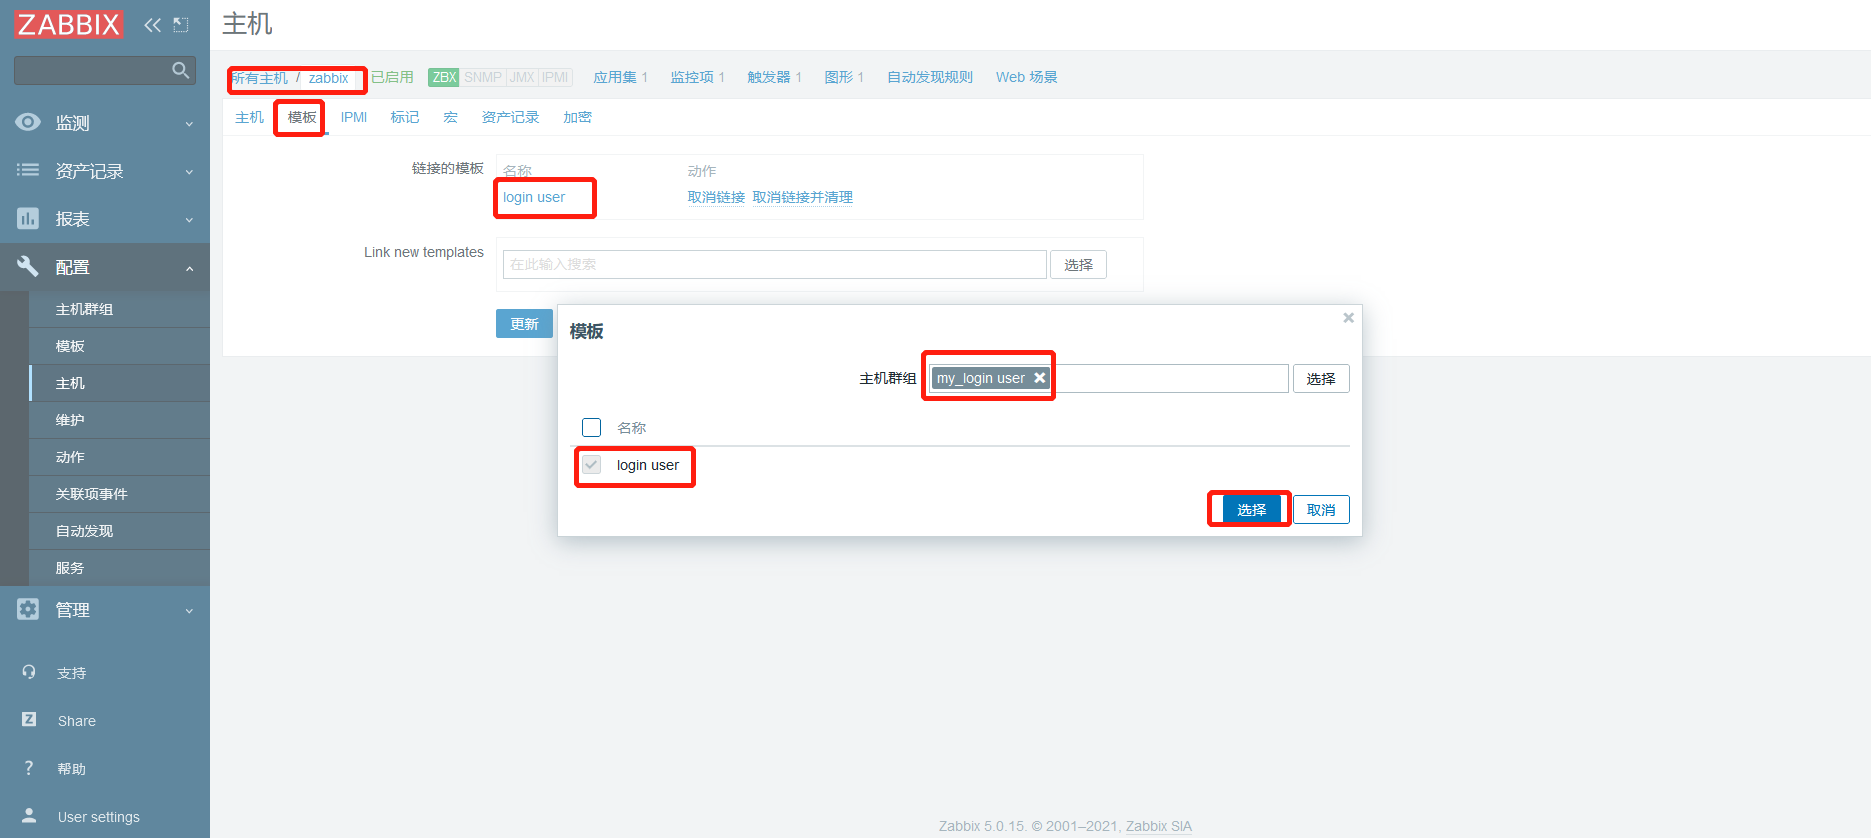1871x838 pixels.
Task: Click the Z icon for Share
Action: (29, 719)
